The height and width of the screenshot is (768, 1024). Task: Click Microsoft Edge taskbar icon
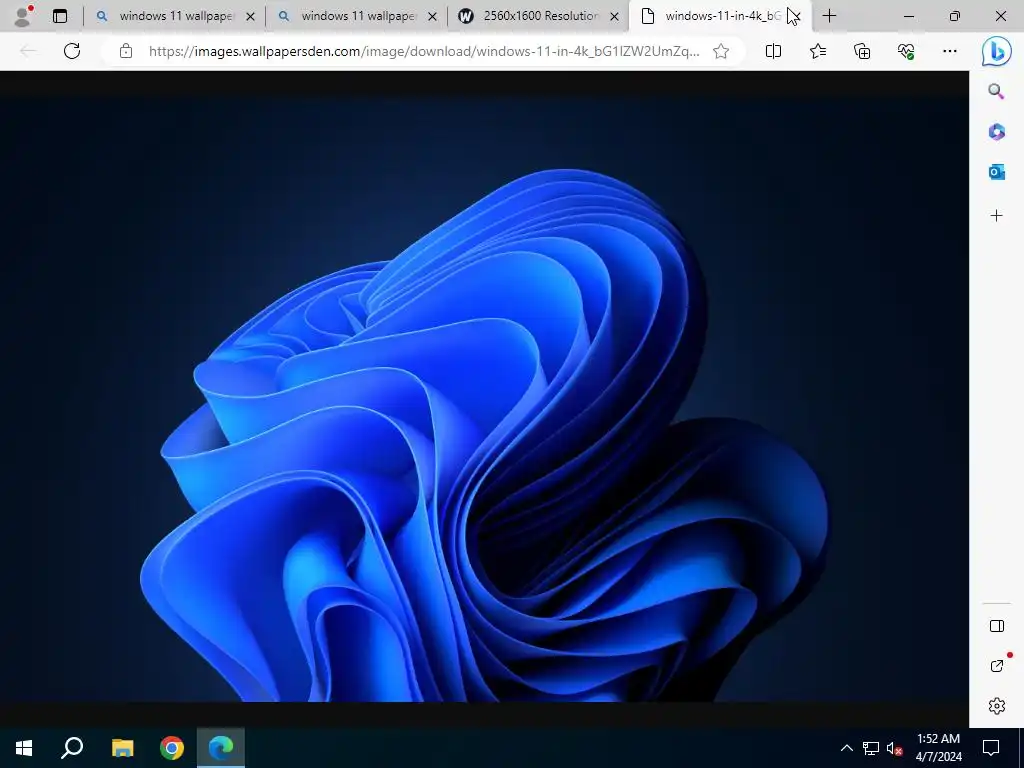tap(221, 748)
